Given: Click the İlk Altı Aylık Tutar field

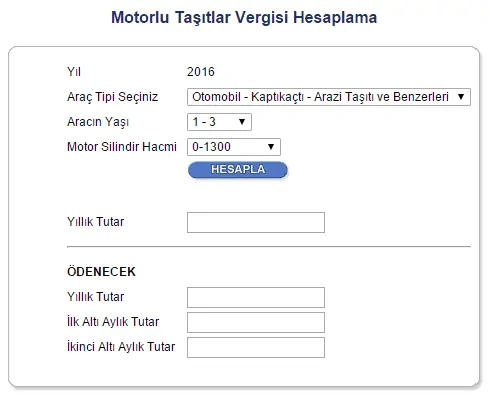Looking at the screenshot, I should (x=256, y=322).
